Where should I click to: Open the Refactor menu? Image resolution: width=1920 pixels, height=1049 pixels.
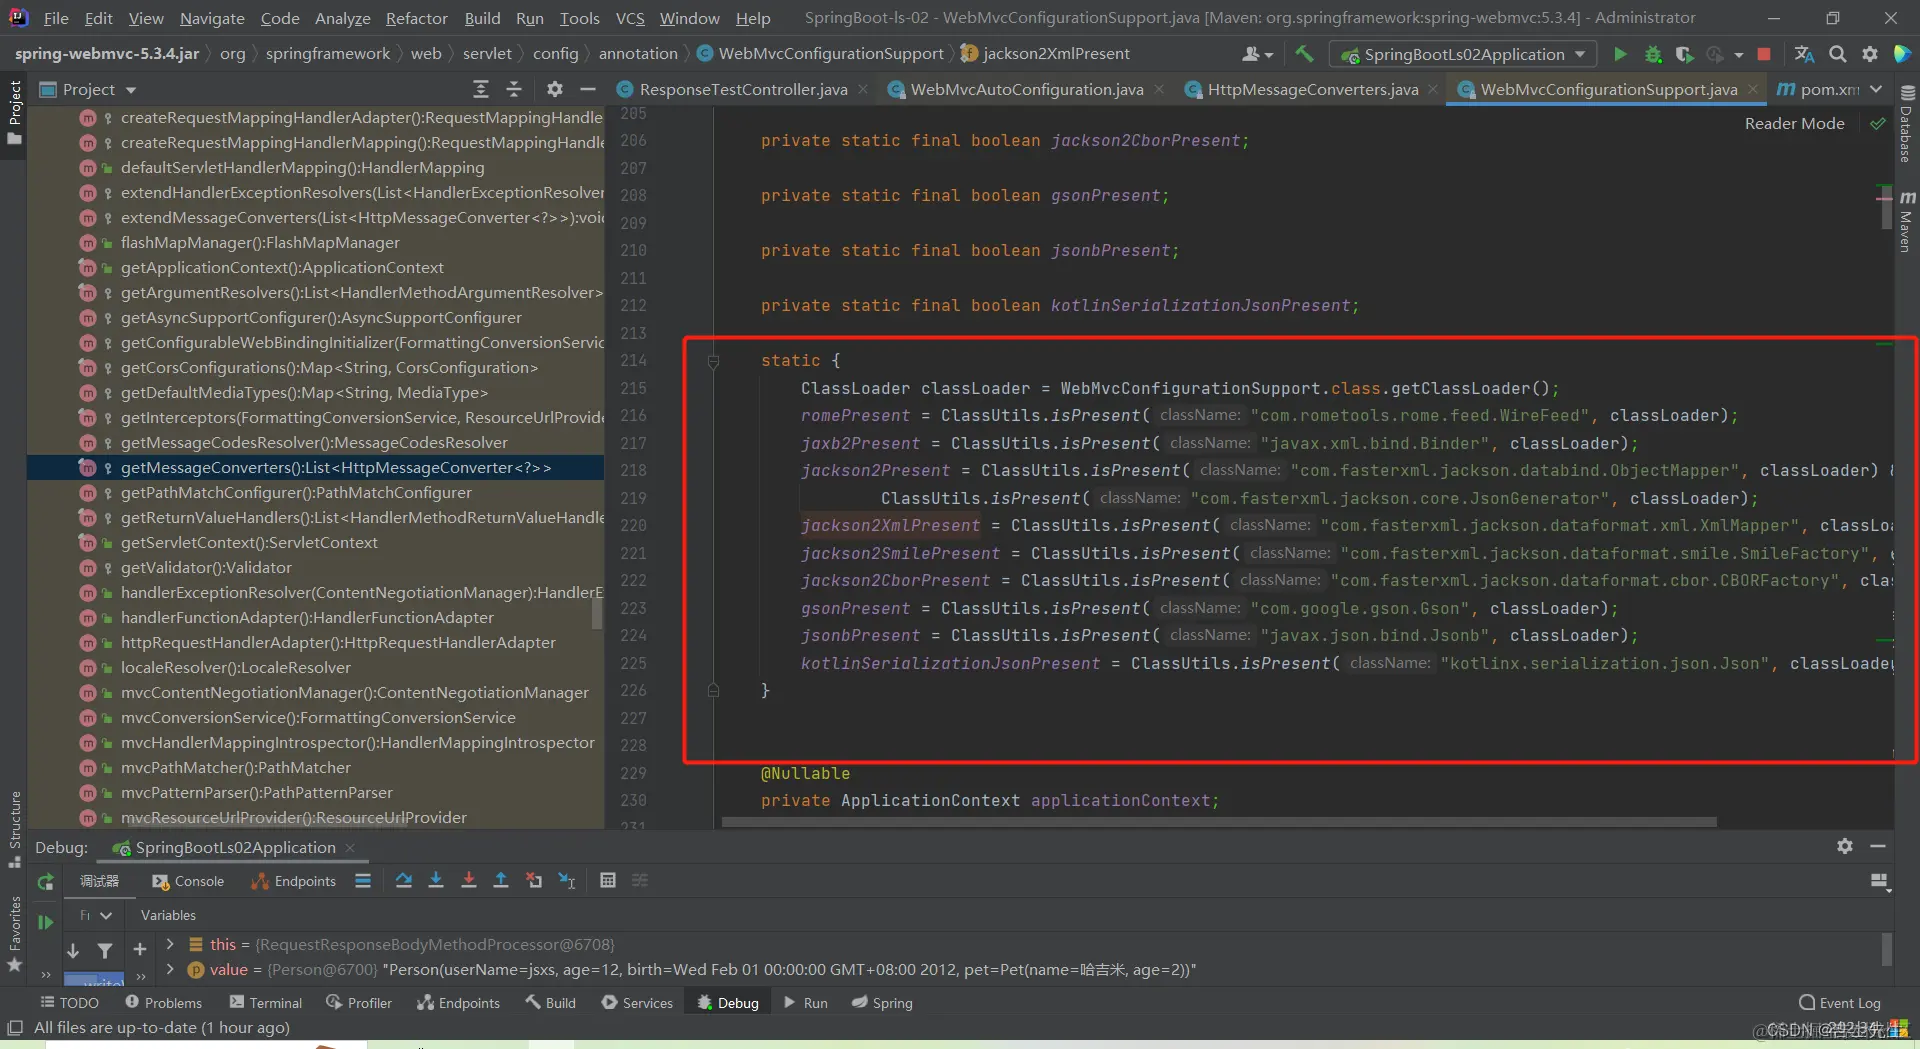point(416,18)
